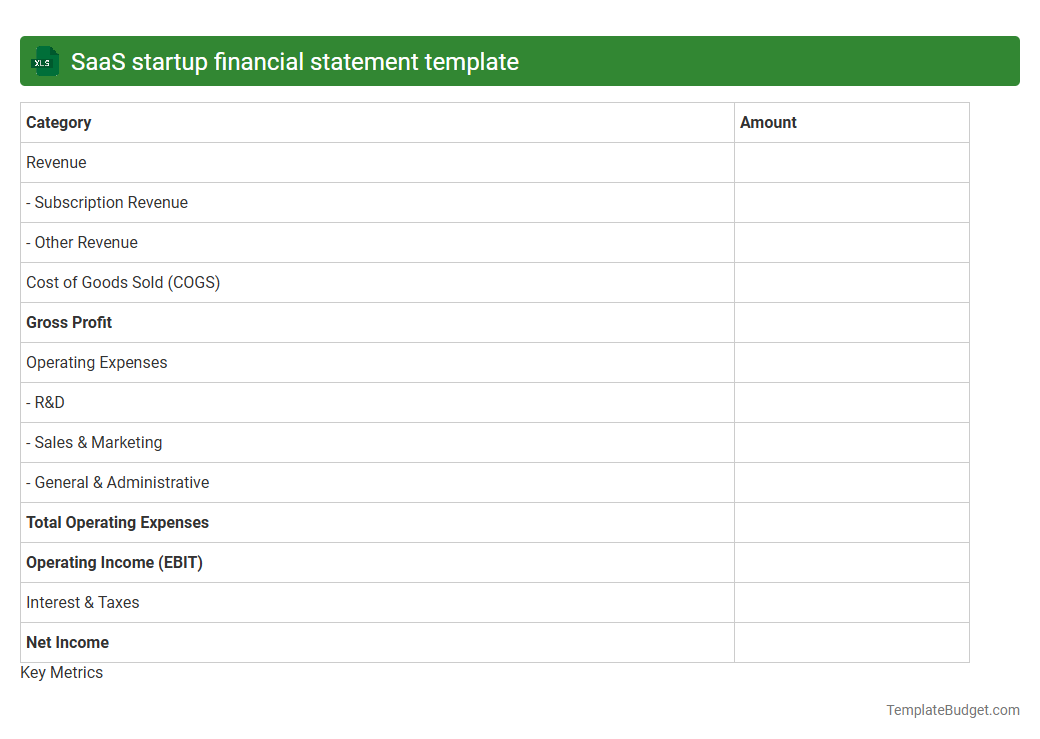
Task: Select the Interest & Taxes row
Action: (83, 602)
